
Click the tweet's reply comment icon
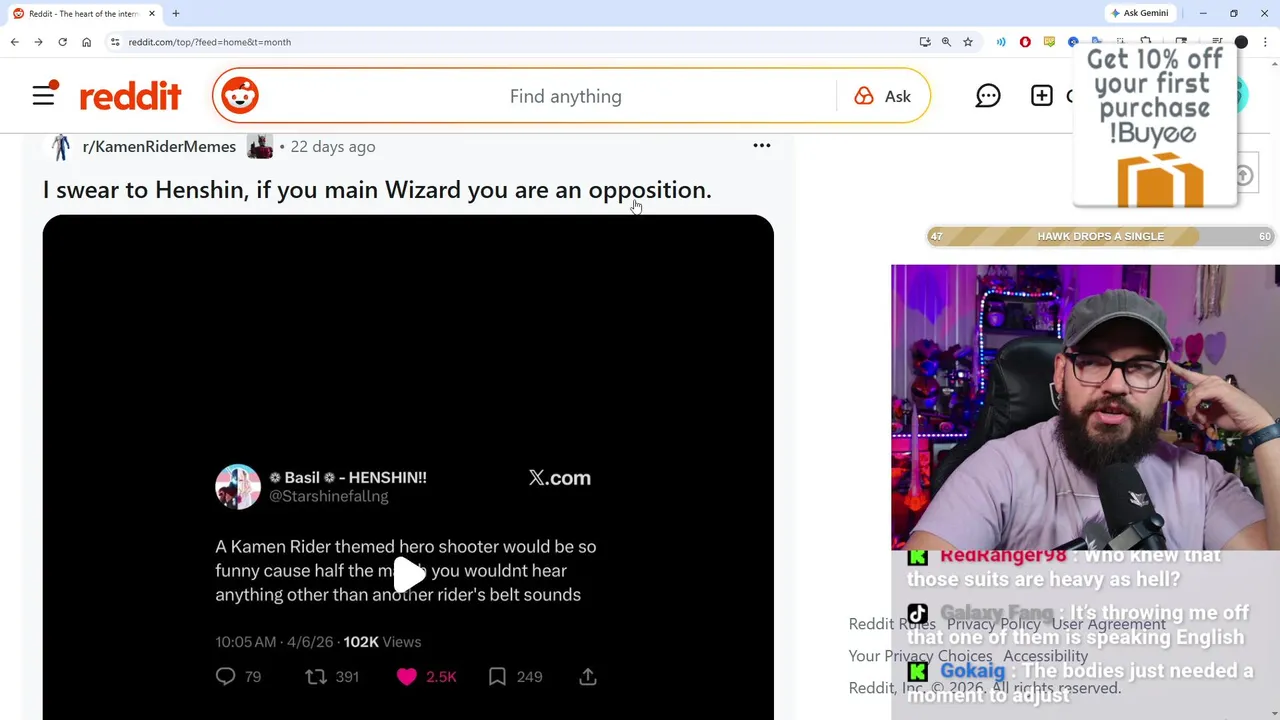tap(226, 677)
